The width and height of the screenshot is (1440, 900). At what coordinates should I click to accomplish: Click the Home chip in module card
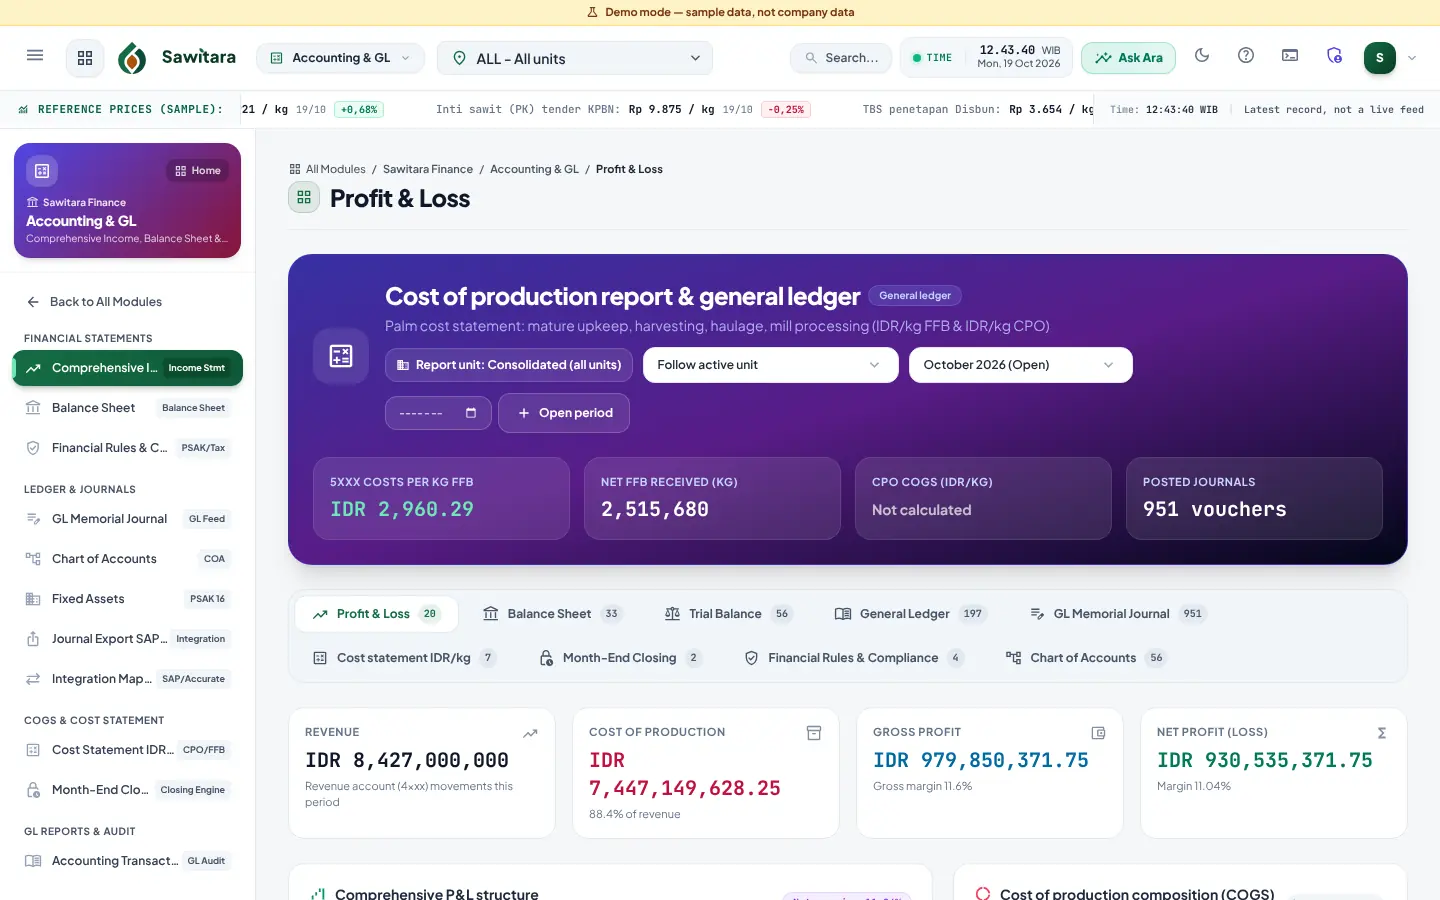pos(198,171)
